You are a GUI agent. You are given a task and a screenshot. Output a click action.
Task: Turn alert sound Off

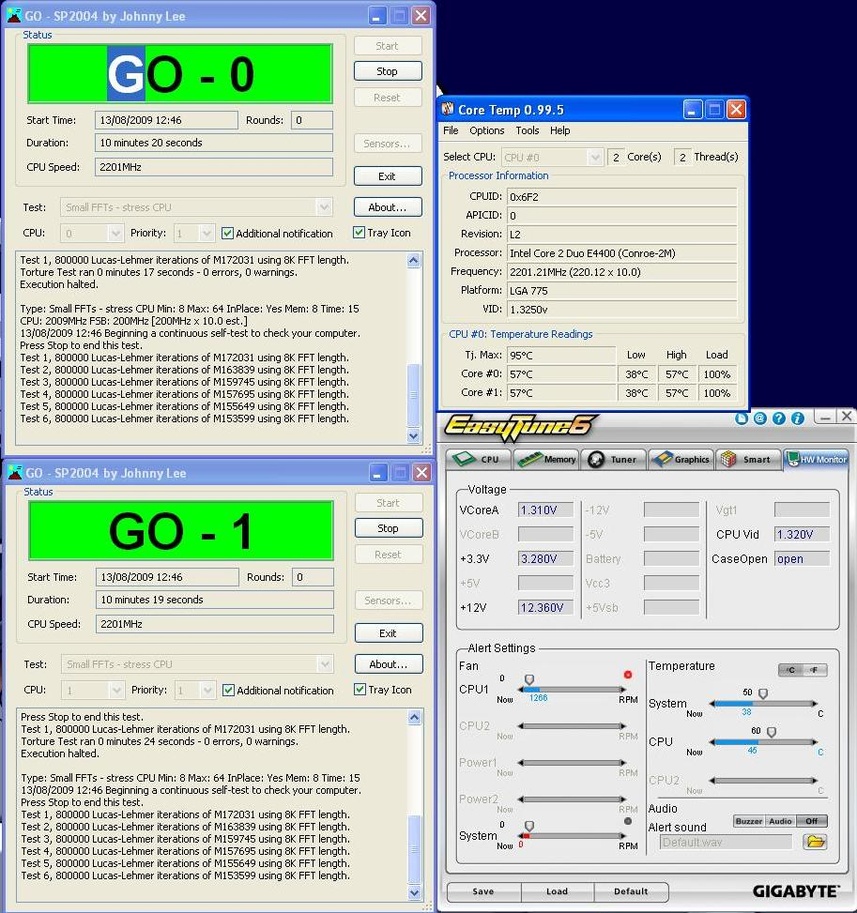812,821
